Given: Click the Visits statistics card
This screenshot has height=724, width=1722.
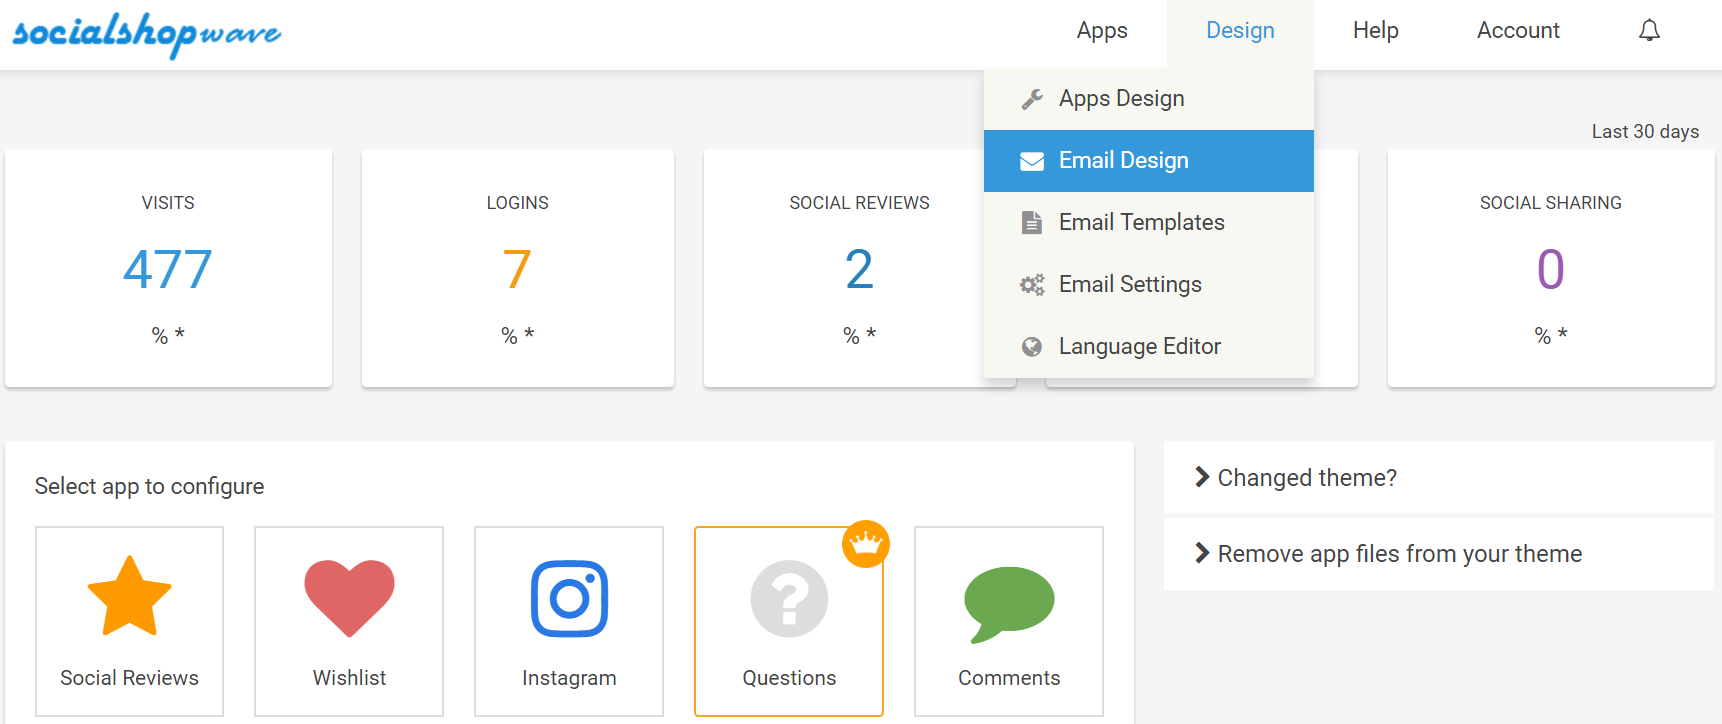Looking at the screenshot, I should (168, 268).
